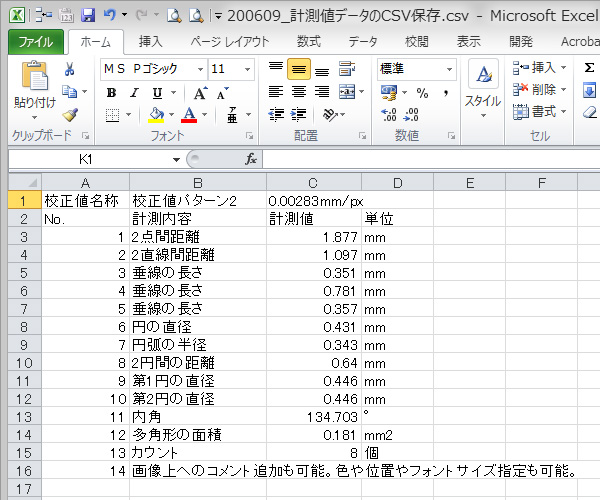Click the Copy icon in clipboard group
The width and height of the screenshot is (600, 500).
pyautogui.click(x=70, y=92)
